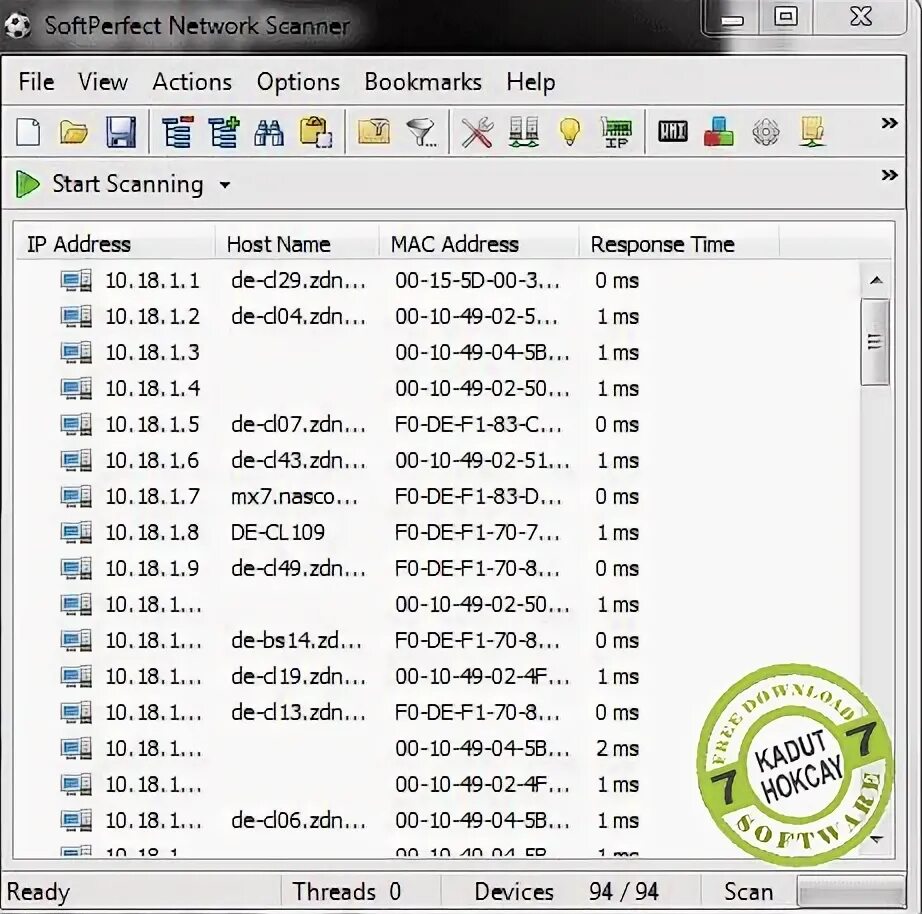Select host name de-cl29.zdn...

pos(299,281)
